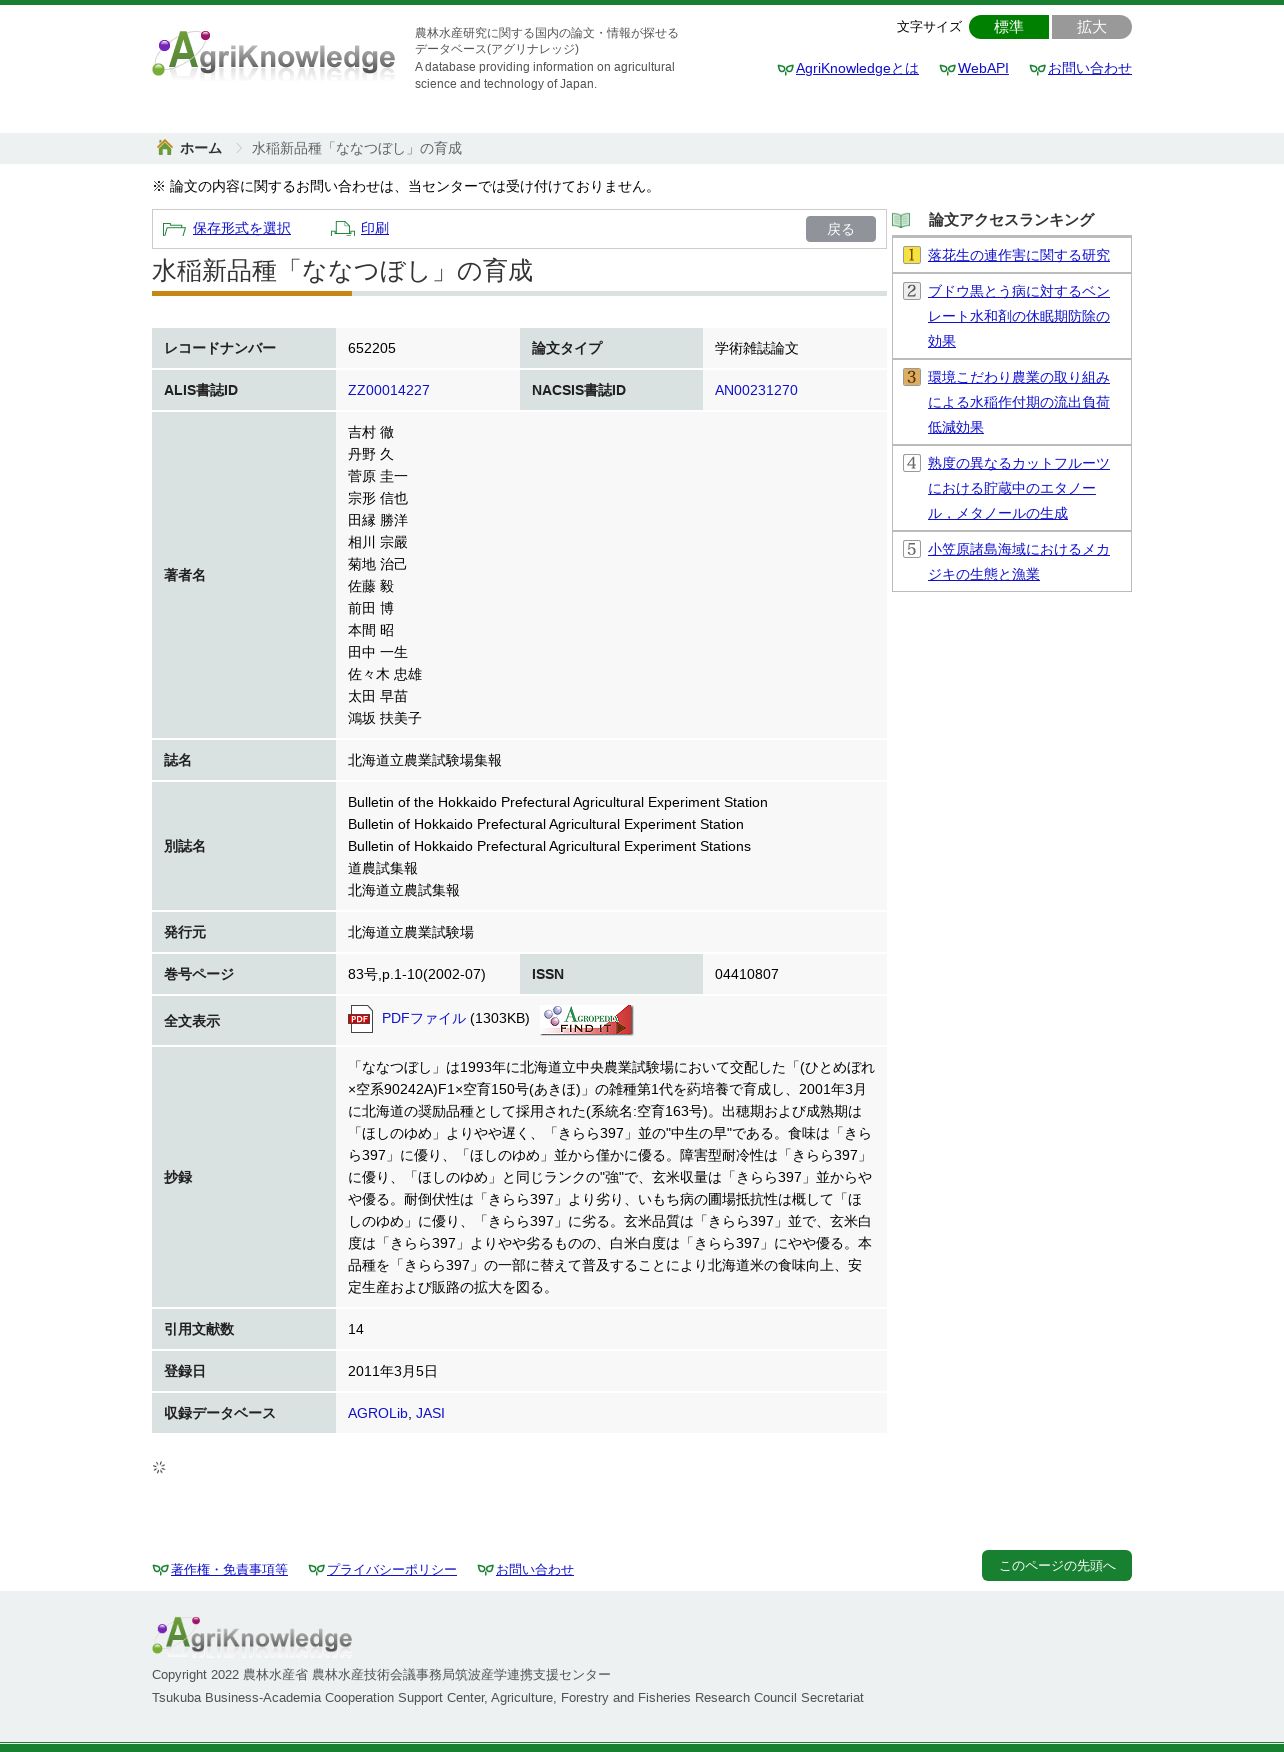Click the rank 1 number badge
Screen dimensions: 1284x1752
click(911, 255)
